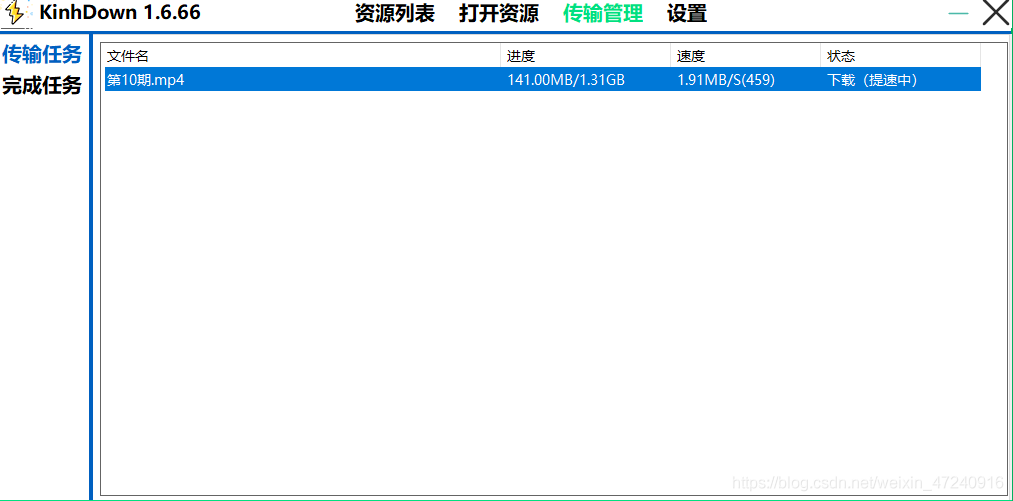1013x501 pixels.
Task: Show 传输任务 in the sidebar
Action: click(42, 55)
